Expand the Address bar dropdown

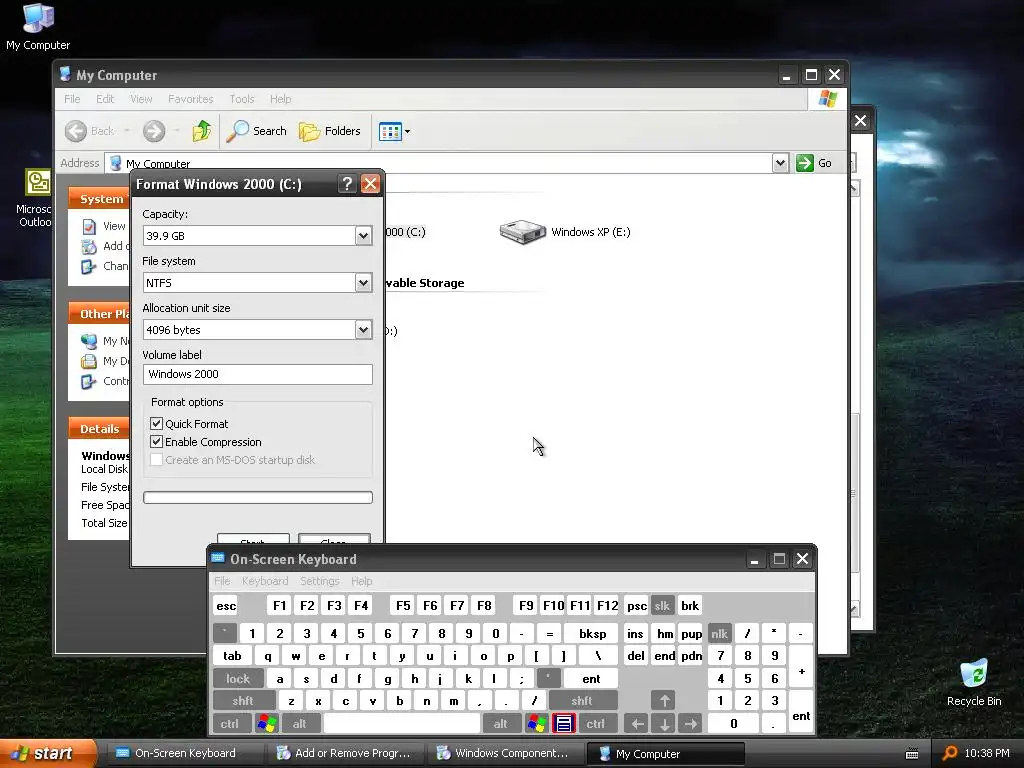click(780, 163)
